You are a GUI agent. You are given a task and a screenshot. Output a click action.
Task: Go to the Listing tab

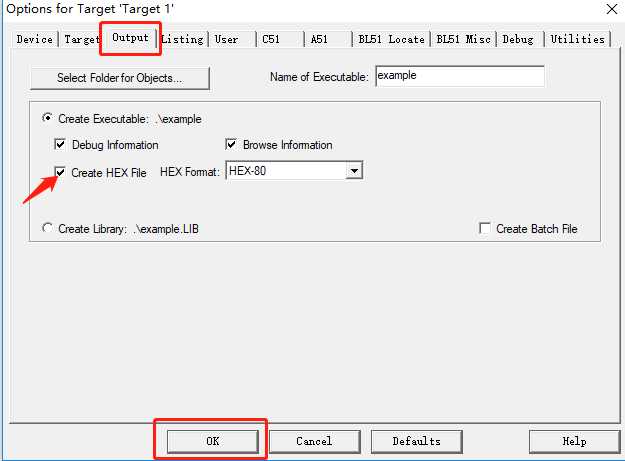[183, 39]
